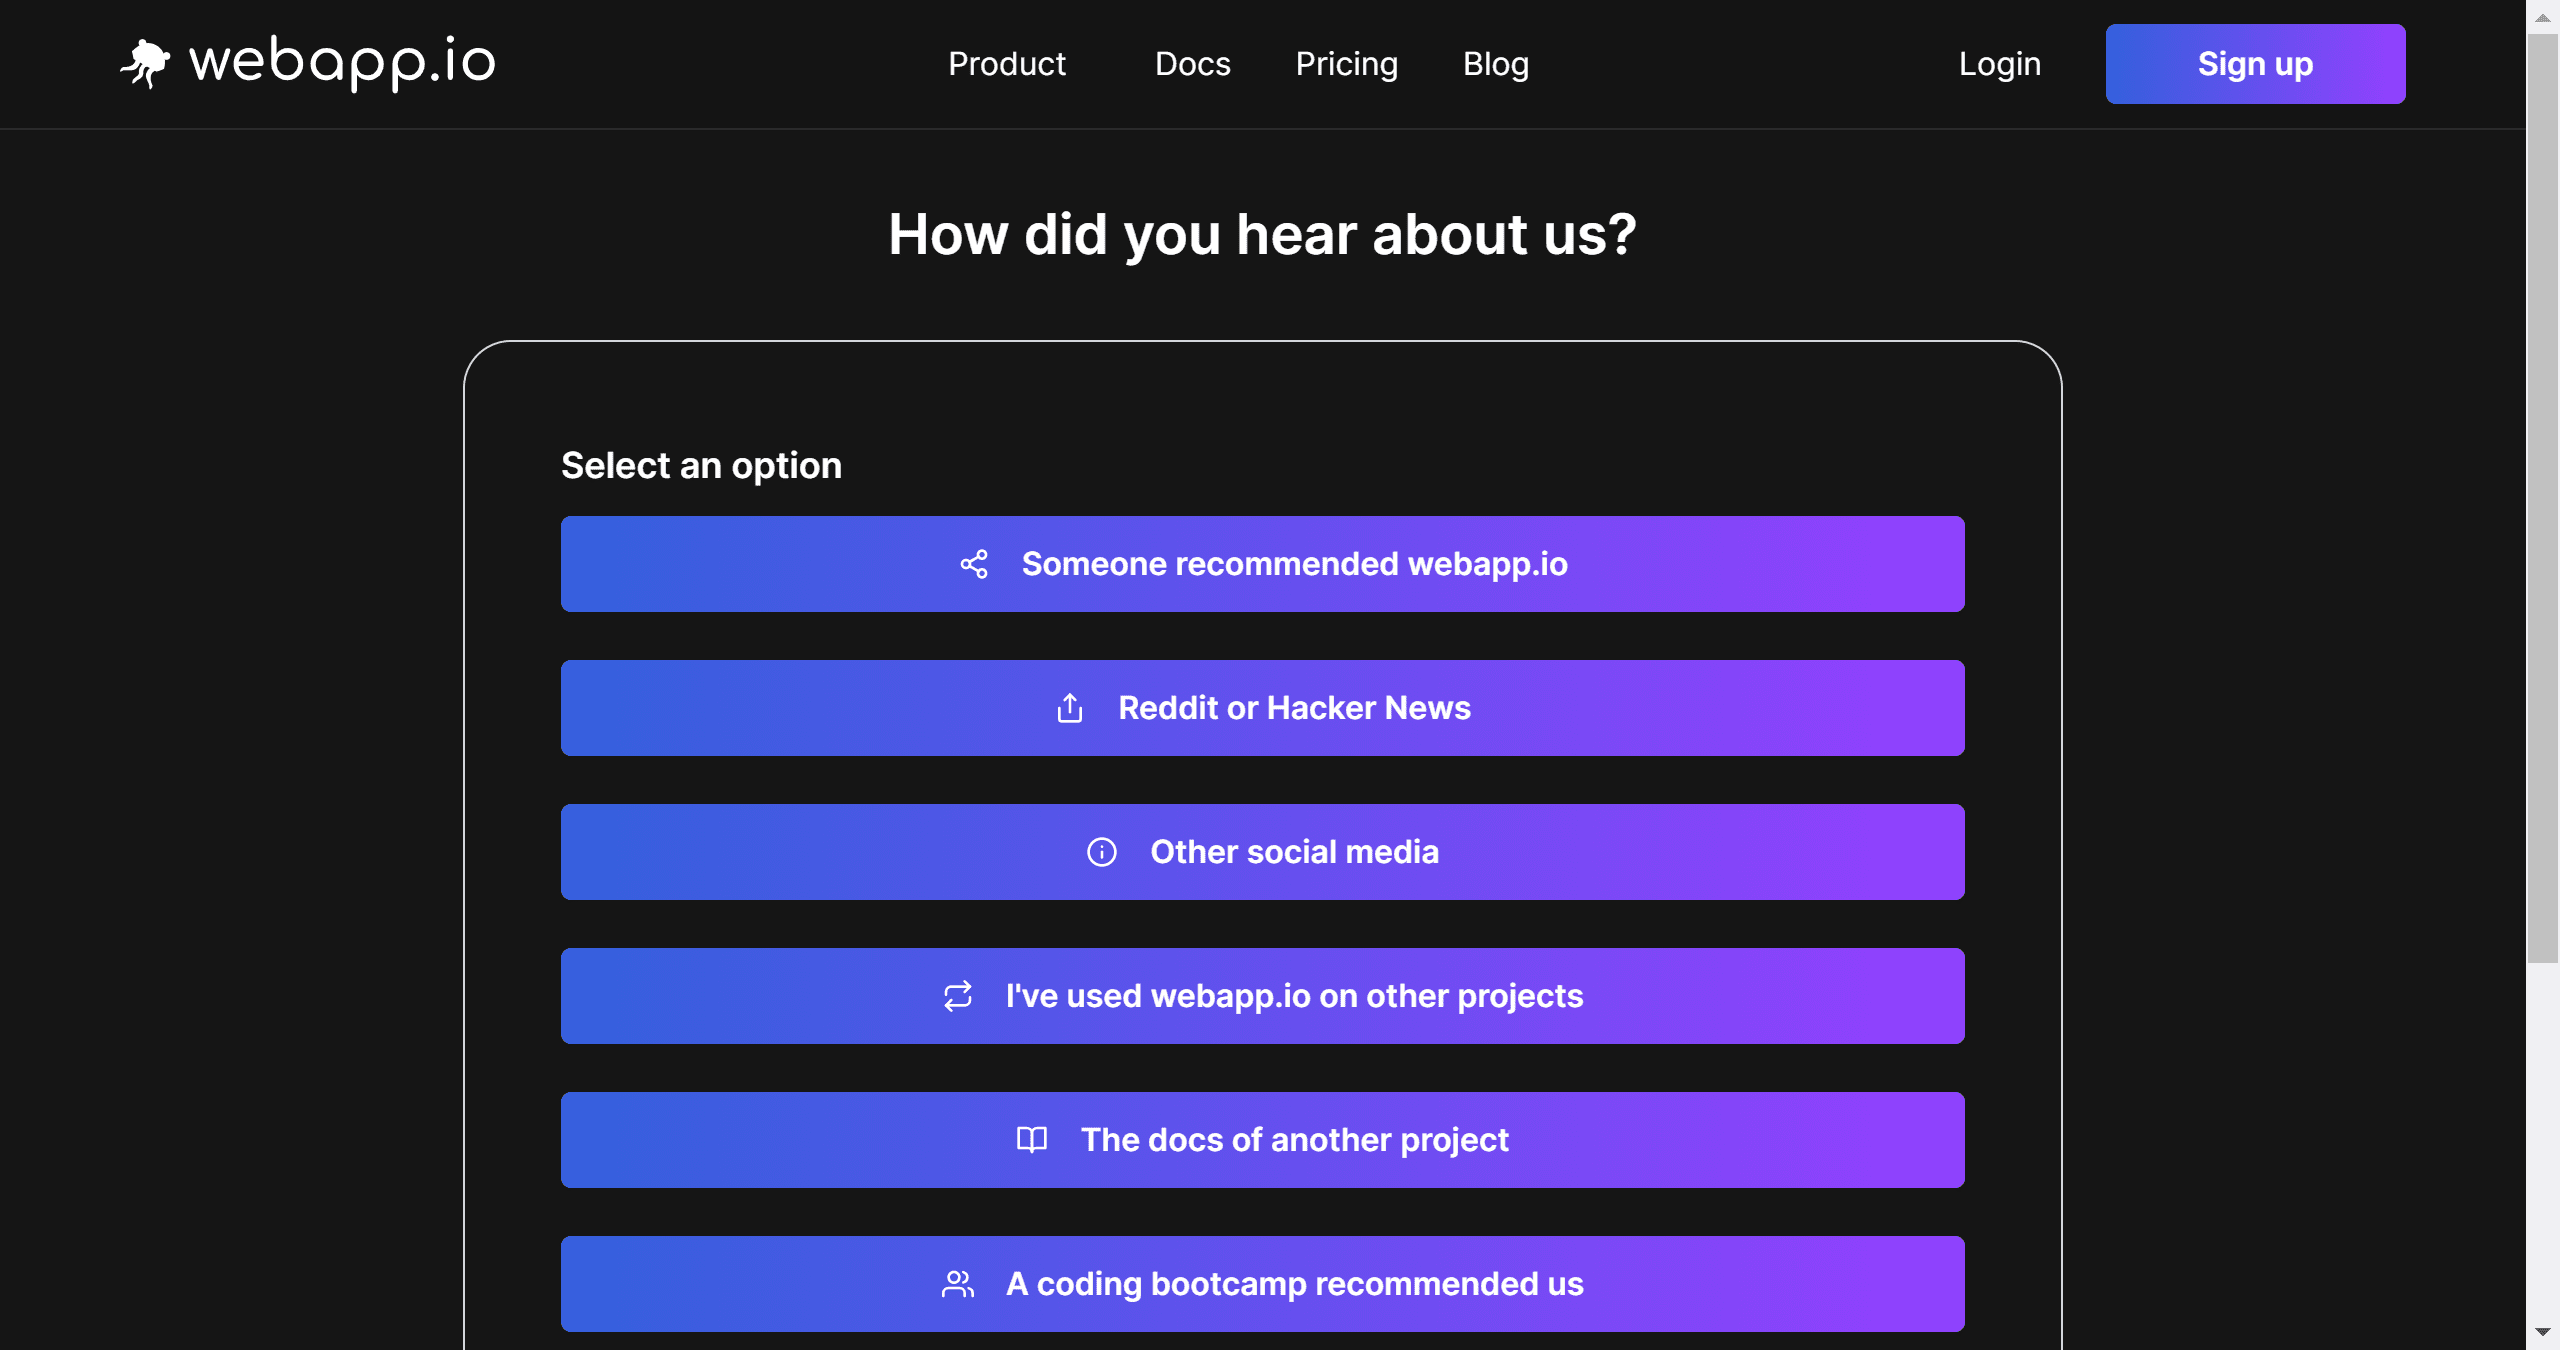Click the scrollbar up arrow

tap(2542, 17)
